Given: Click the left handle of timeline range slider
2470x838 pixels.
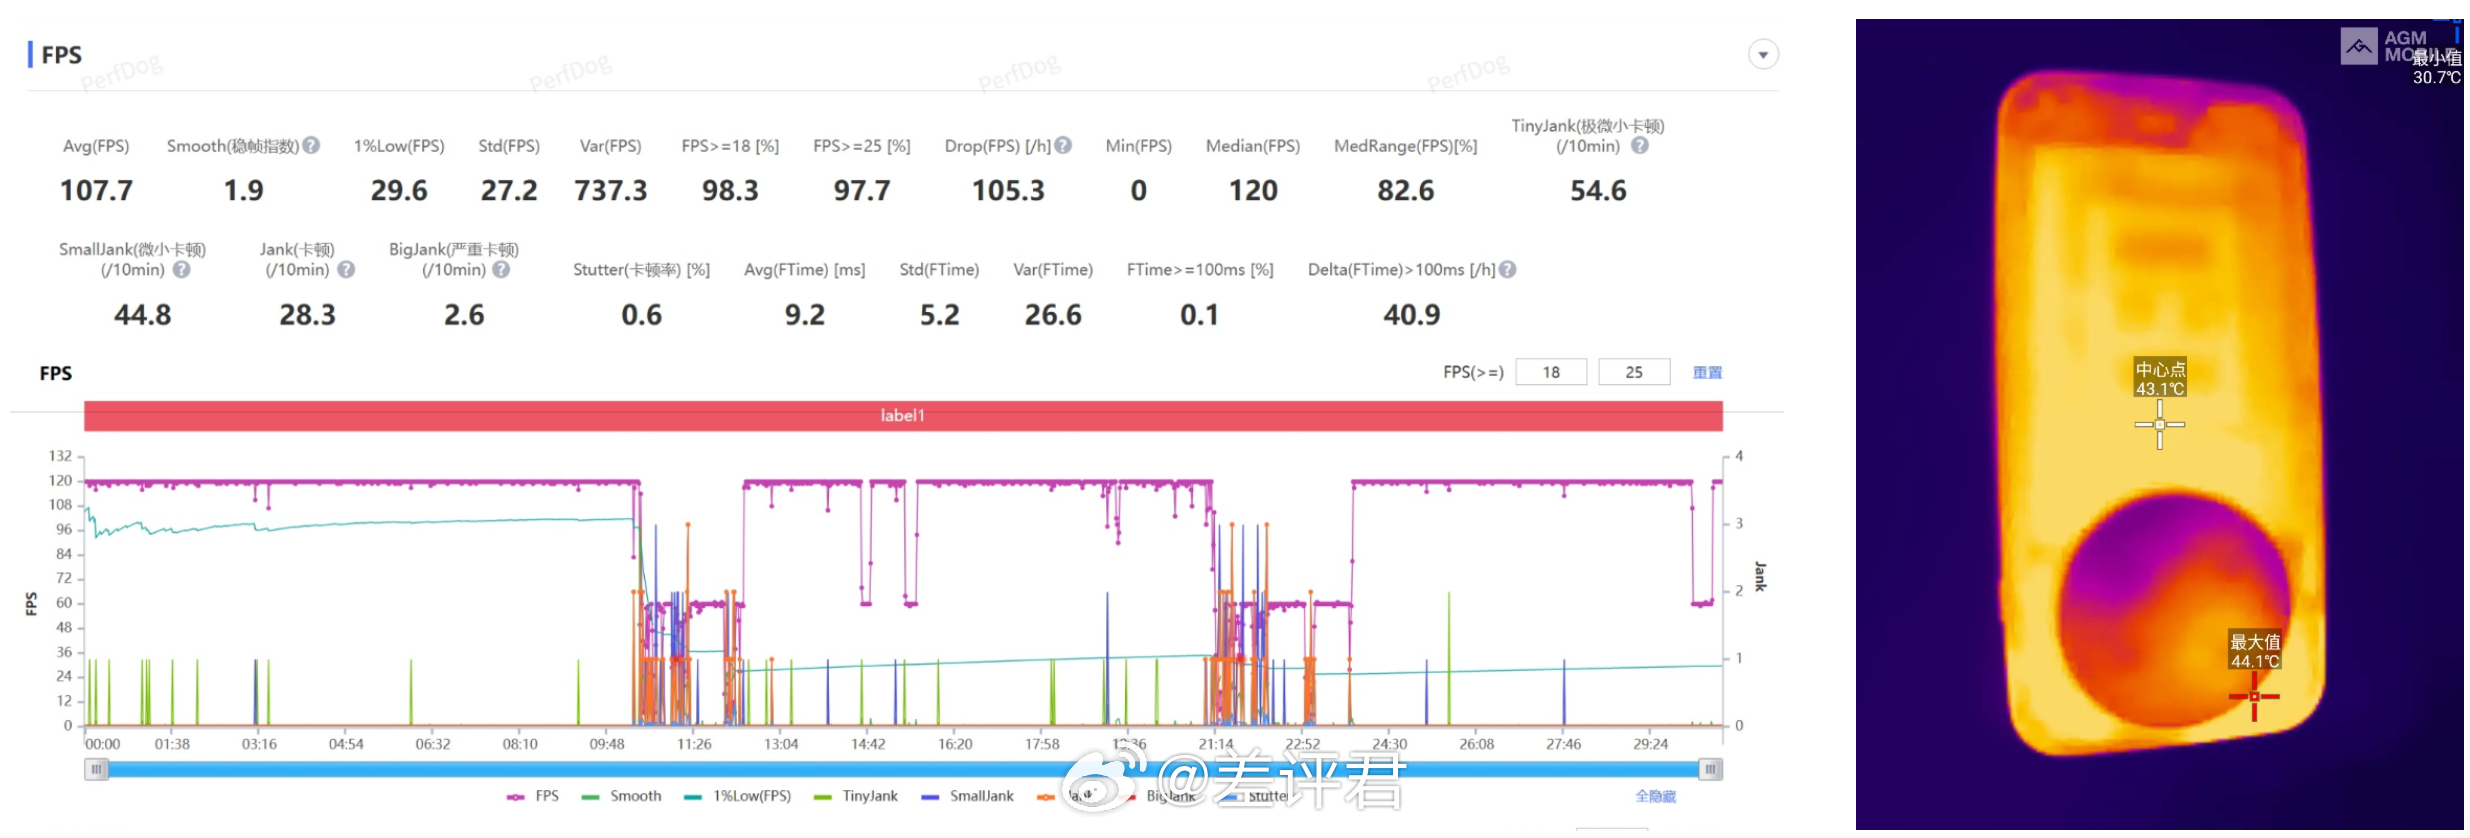Looking at the screenshot, I should (96, 770).
